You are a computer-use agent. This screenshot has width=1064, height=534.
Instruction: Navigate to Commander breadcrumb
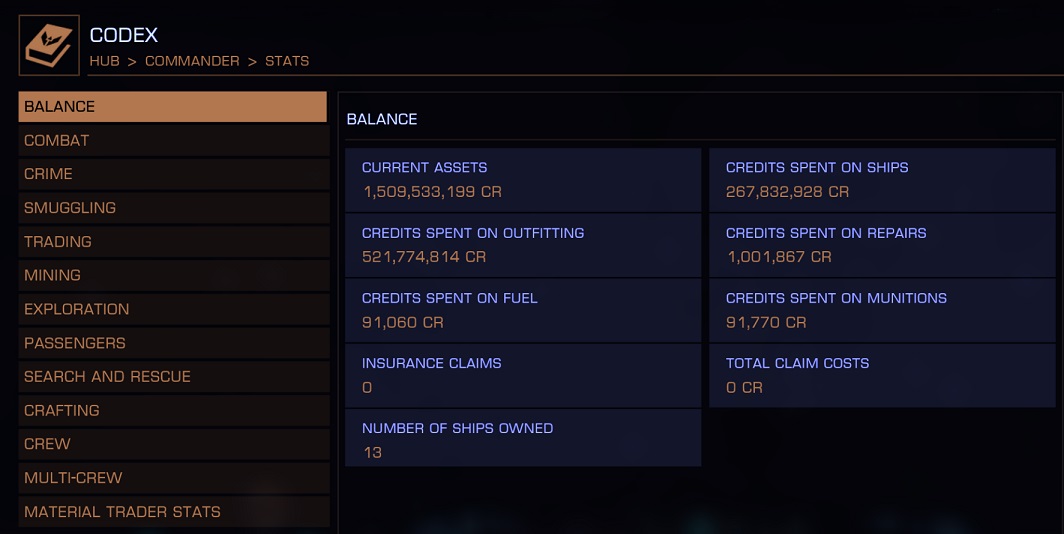(192, 61)
